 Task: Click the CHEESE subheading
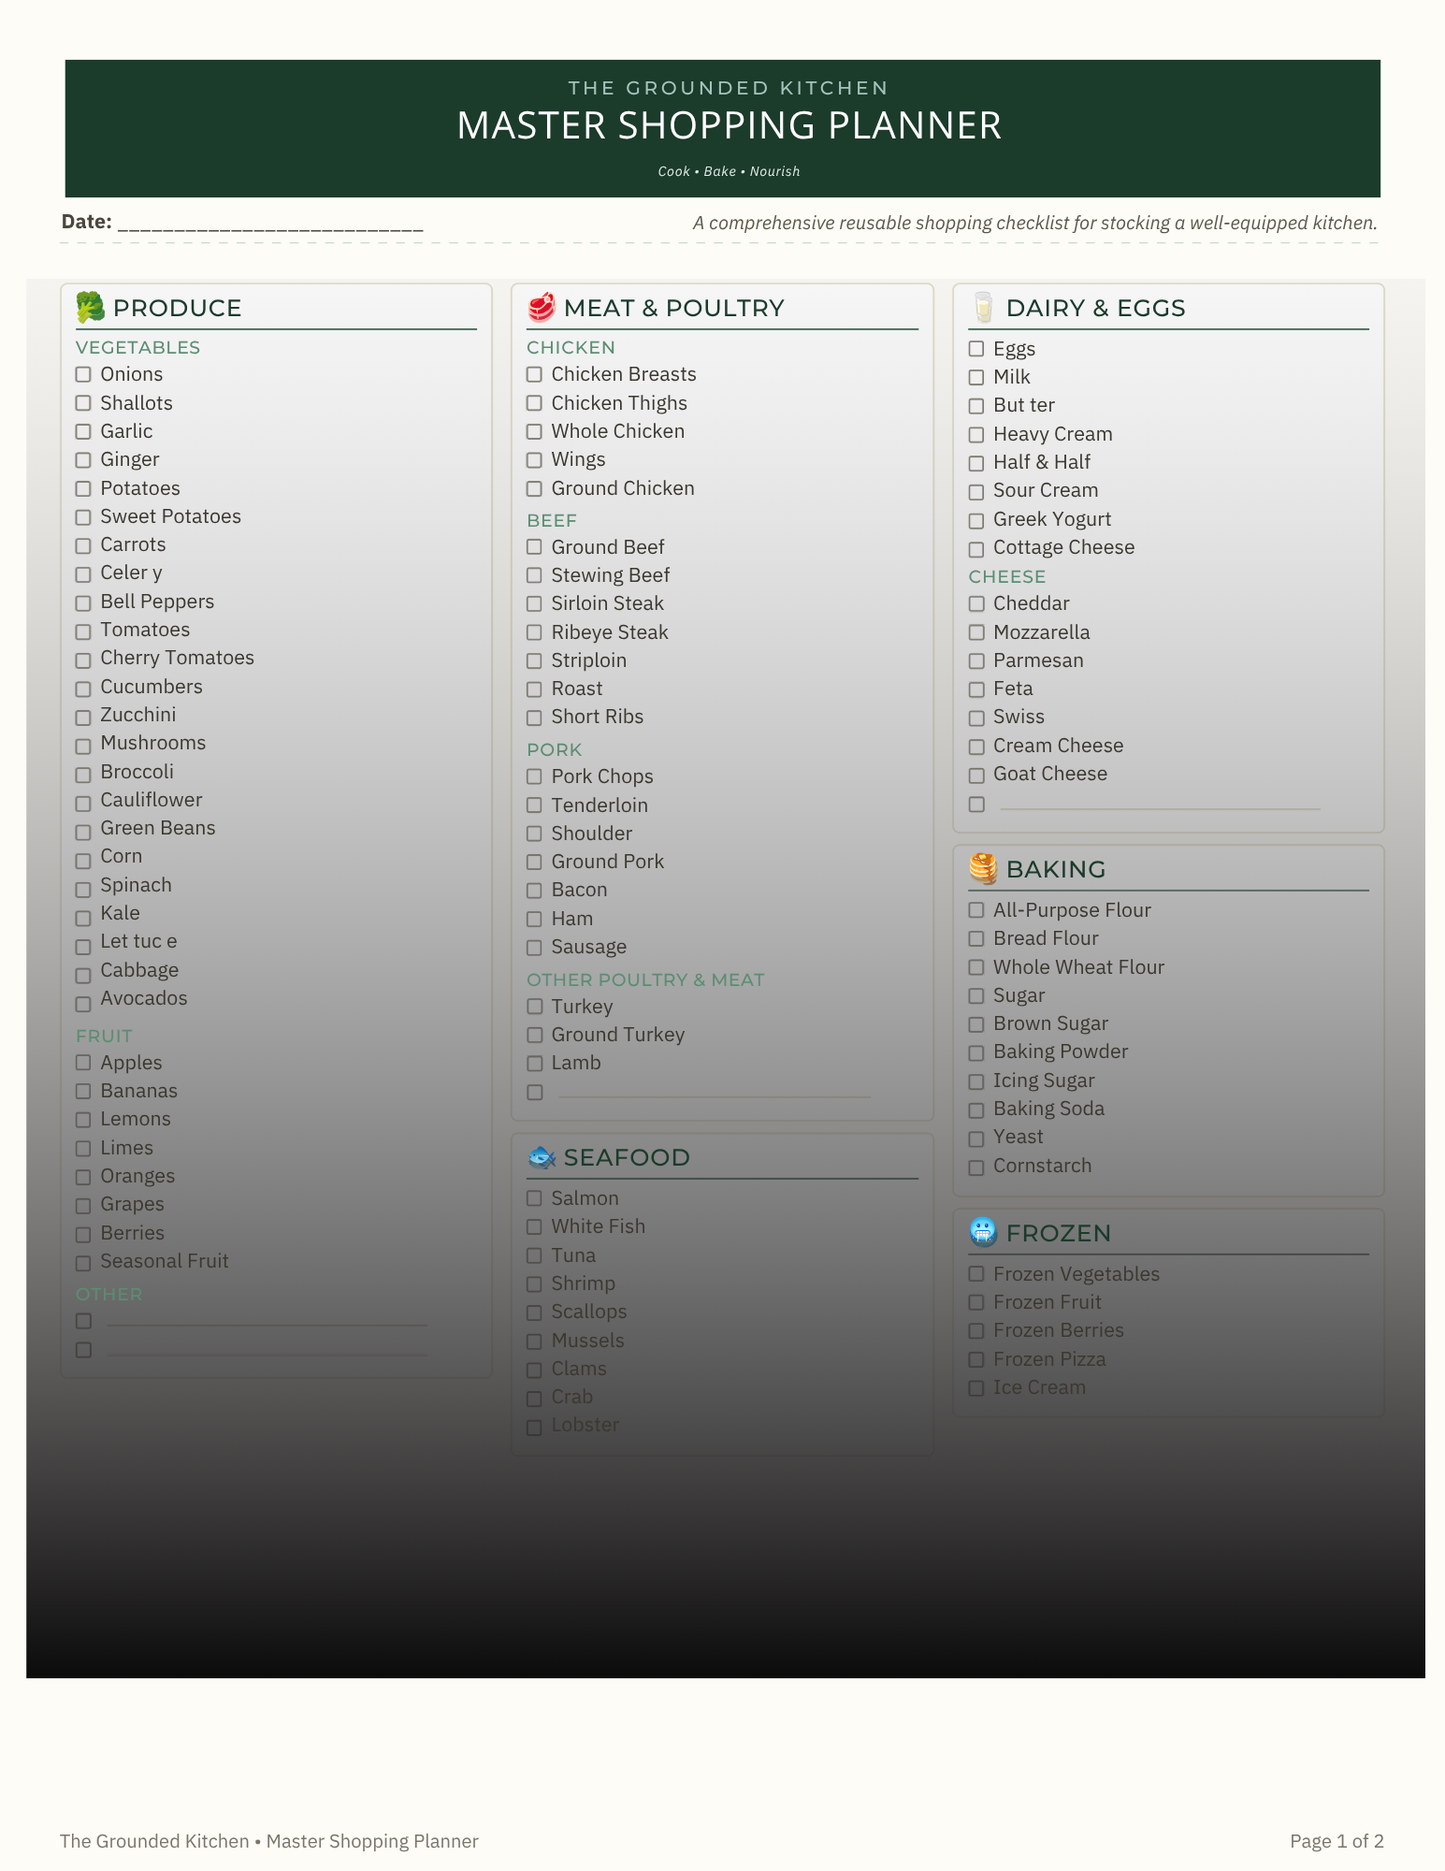click(x=1007, y=576)
